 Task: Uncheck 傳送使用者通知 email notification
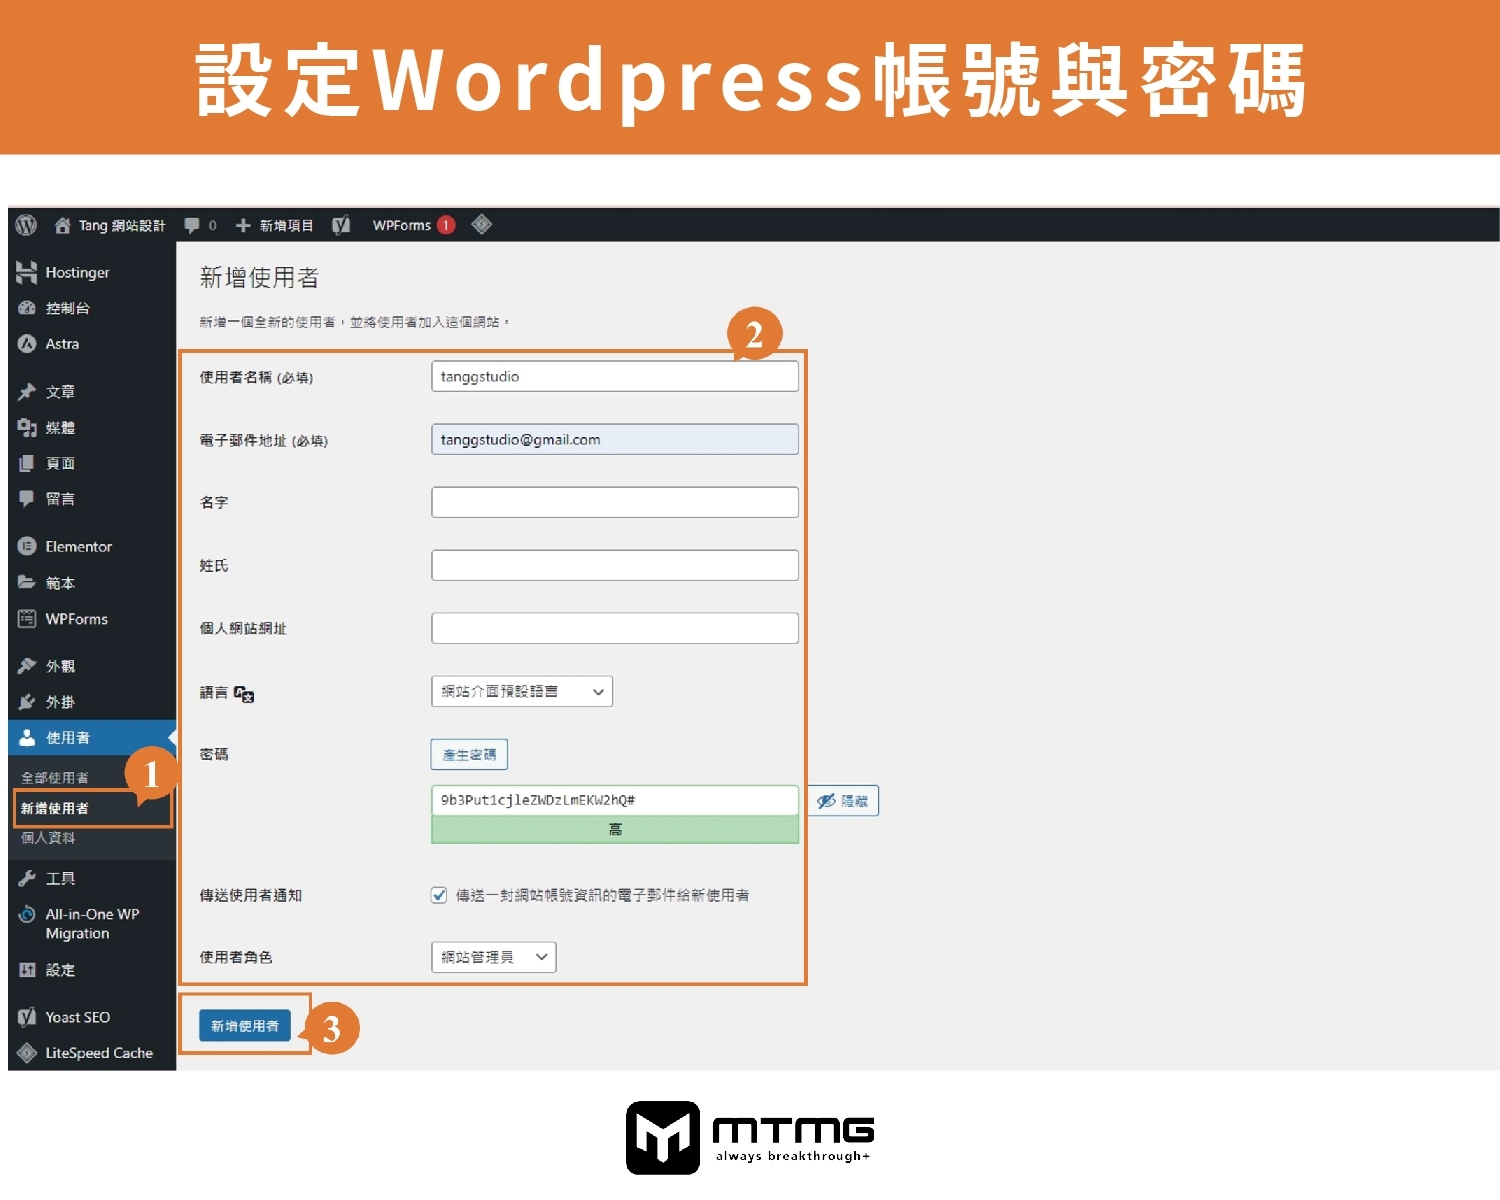(x=439, y=895)
